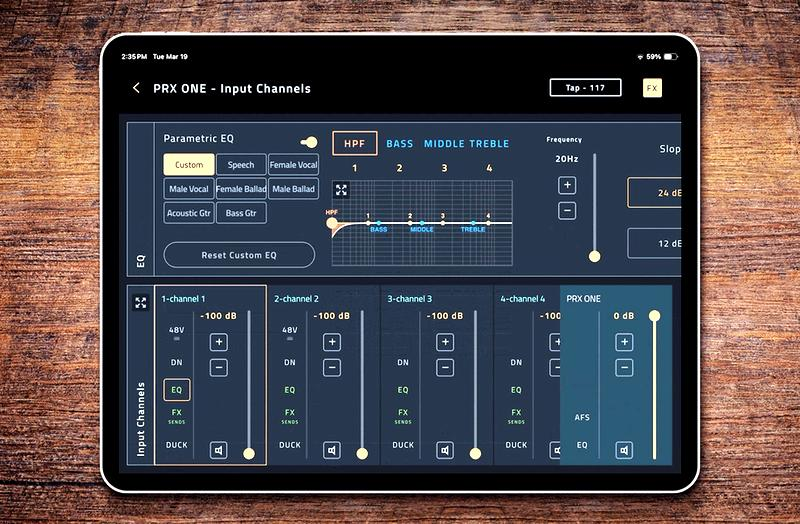Go back using the back arrow
Screen dimensions: 800x524
[136, 88]
